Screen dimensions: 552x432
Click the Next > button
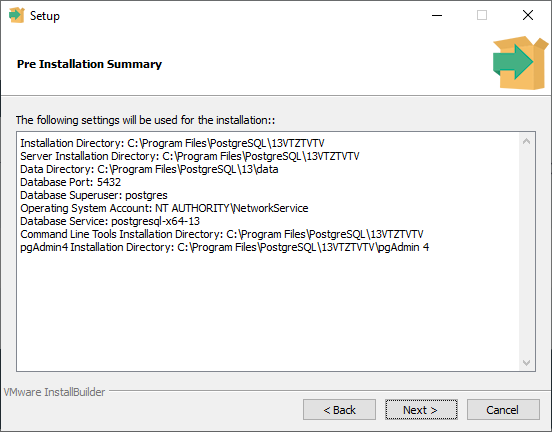[421, 409]
